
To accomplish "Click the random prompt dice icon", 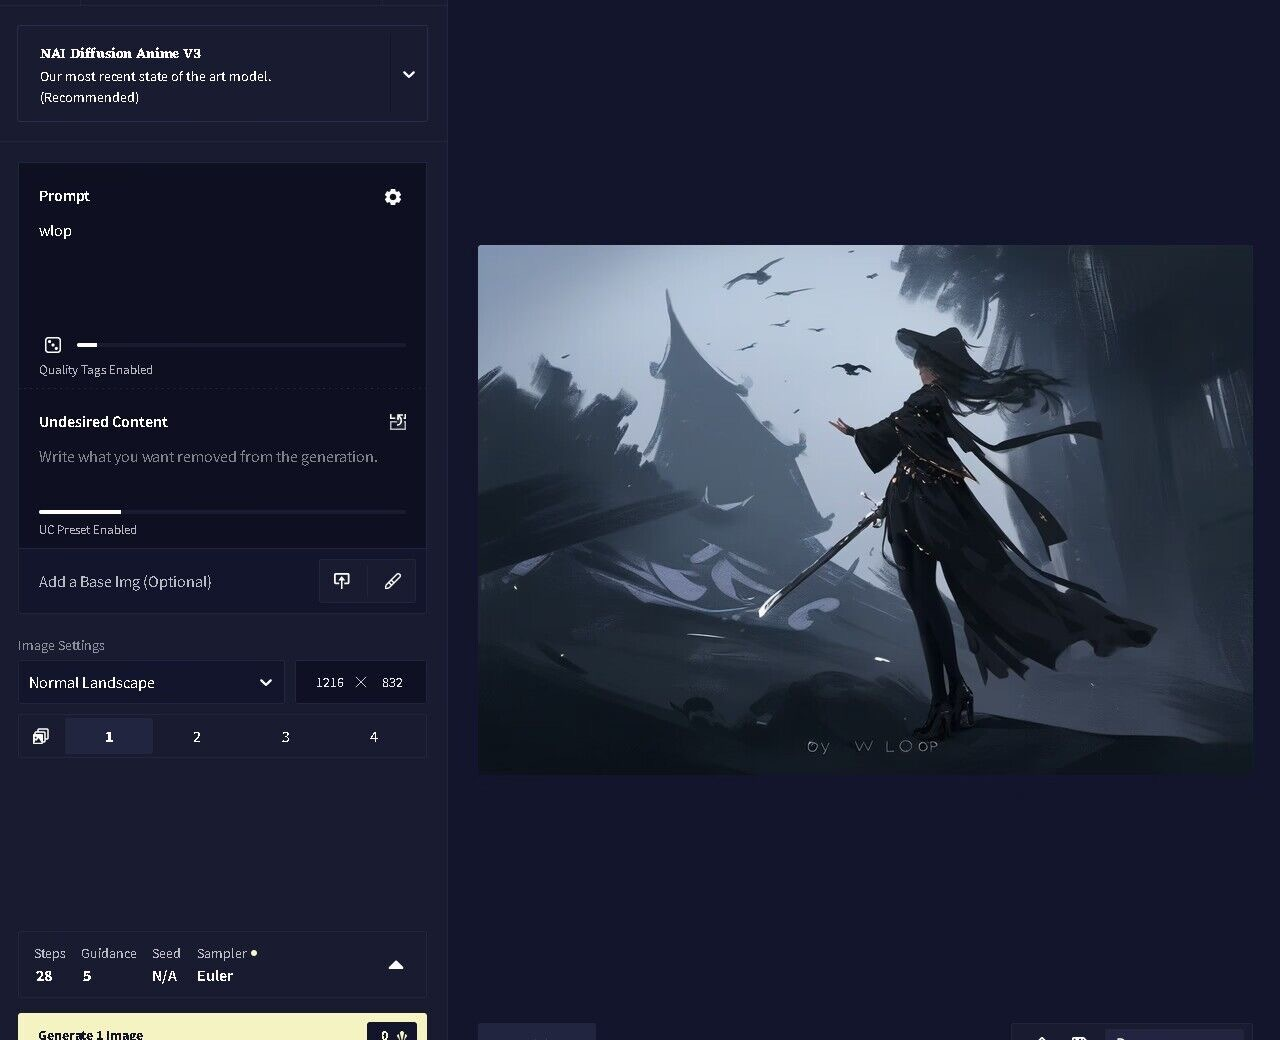I will [53, 345].
